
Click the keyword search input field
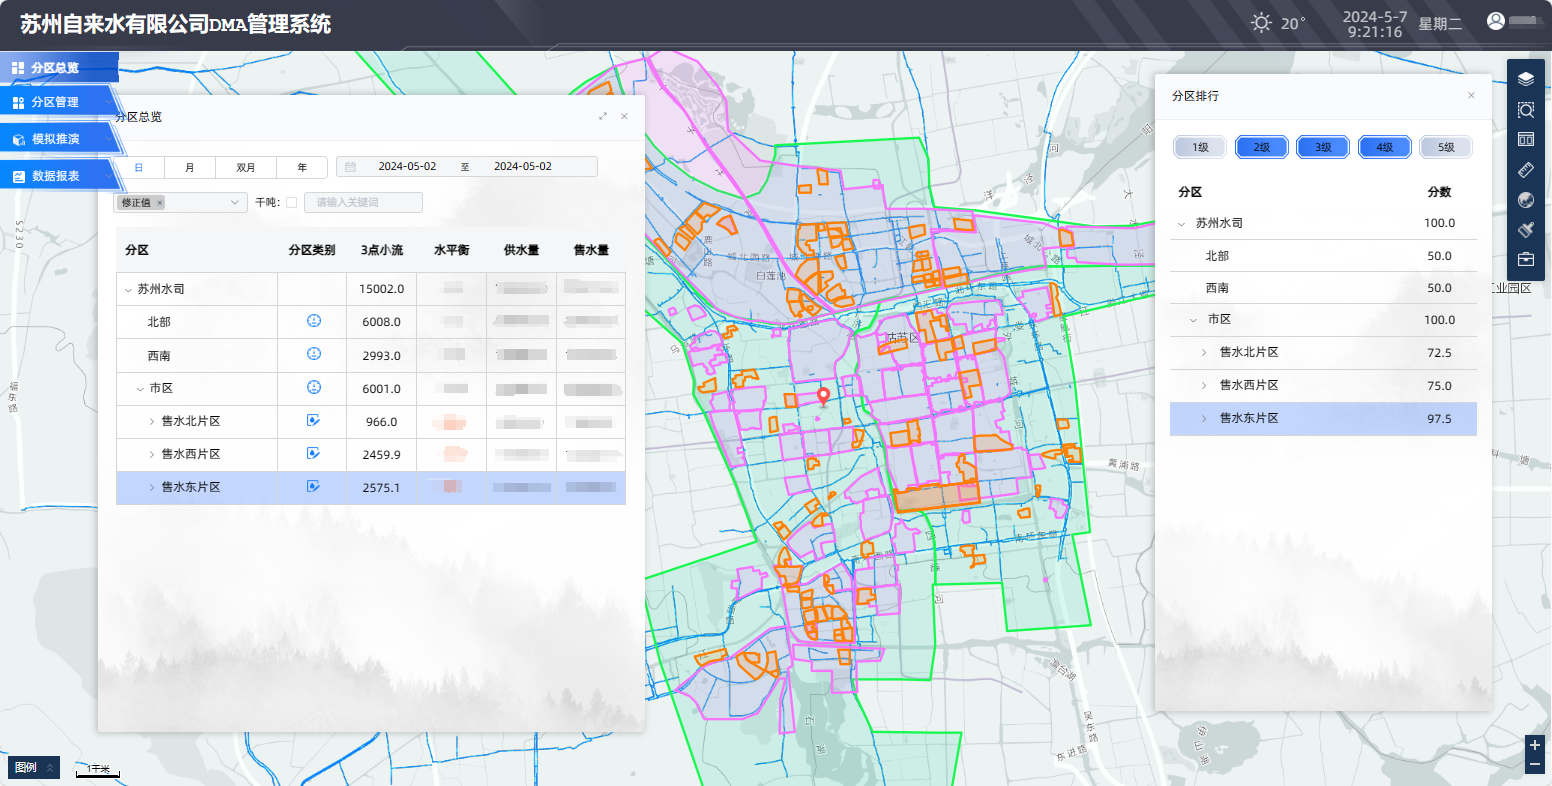tap(363, 203)
